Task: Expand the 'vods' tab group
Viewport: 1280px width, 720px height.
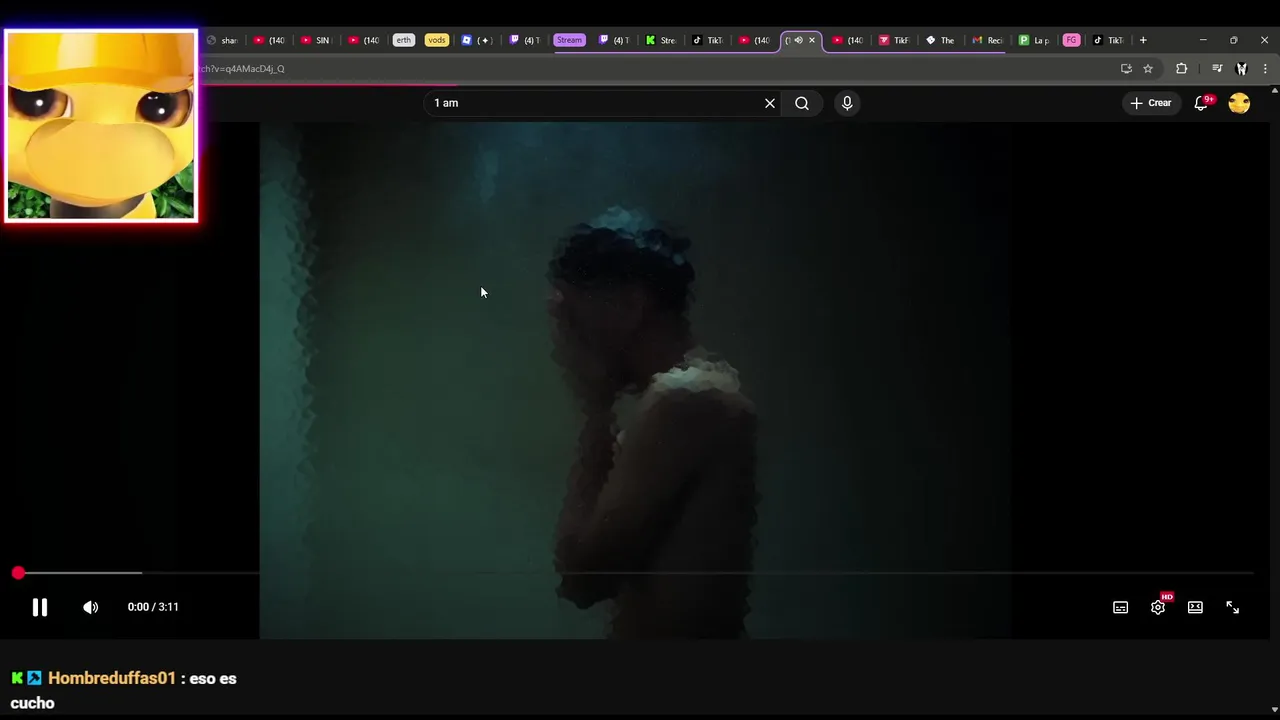Action: pos(436,40)
